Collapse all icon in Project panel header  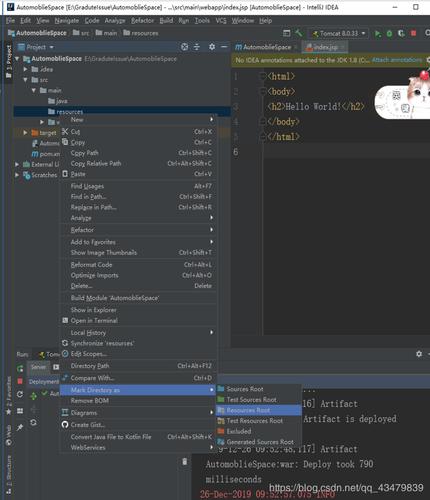click(x=197, y=47)
